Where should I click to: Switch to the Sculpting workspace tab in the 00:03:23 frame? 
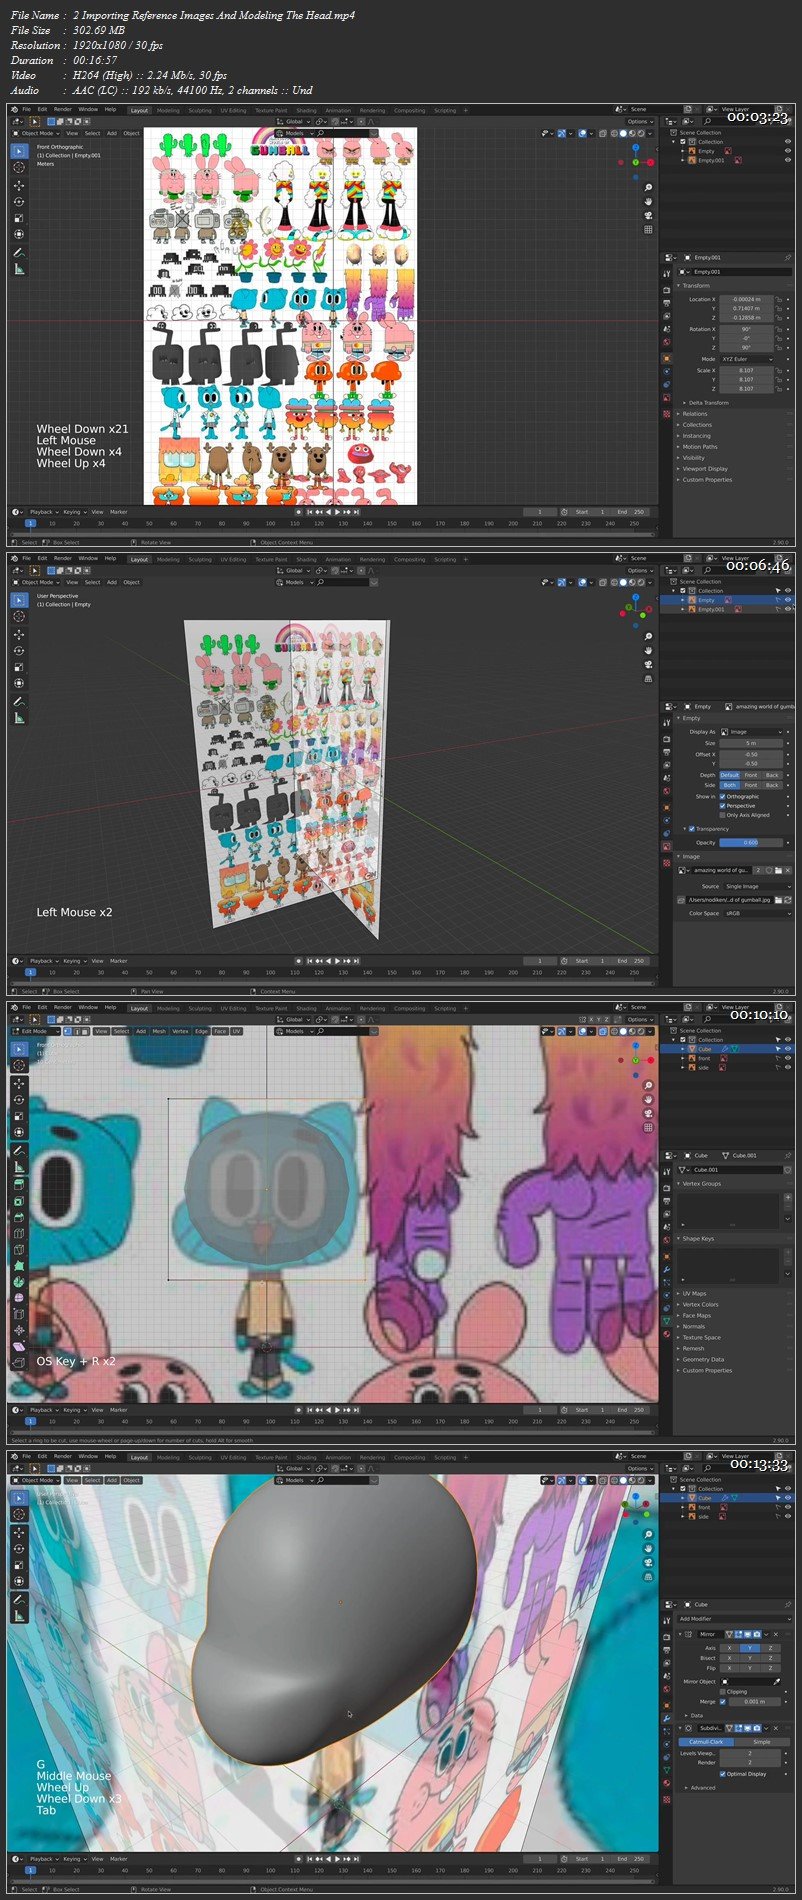pyautogui.click(x=200, y=111)
